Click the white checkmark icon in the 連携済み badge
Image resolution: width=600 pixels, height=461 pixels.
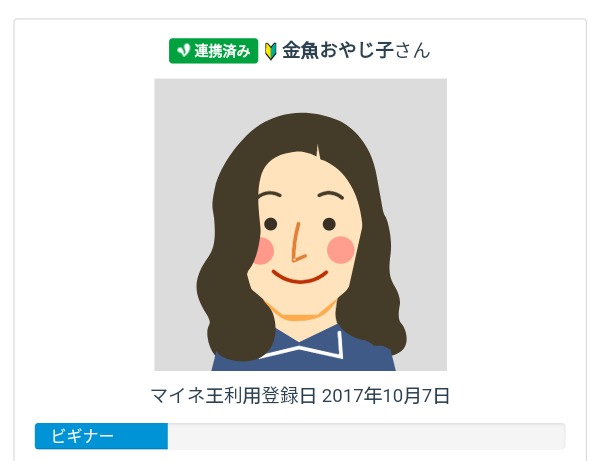(x=183, y=50)
